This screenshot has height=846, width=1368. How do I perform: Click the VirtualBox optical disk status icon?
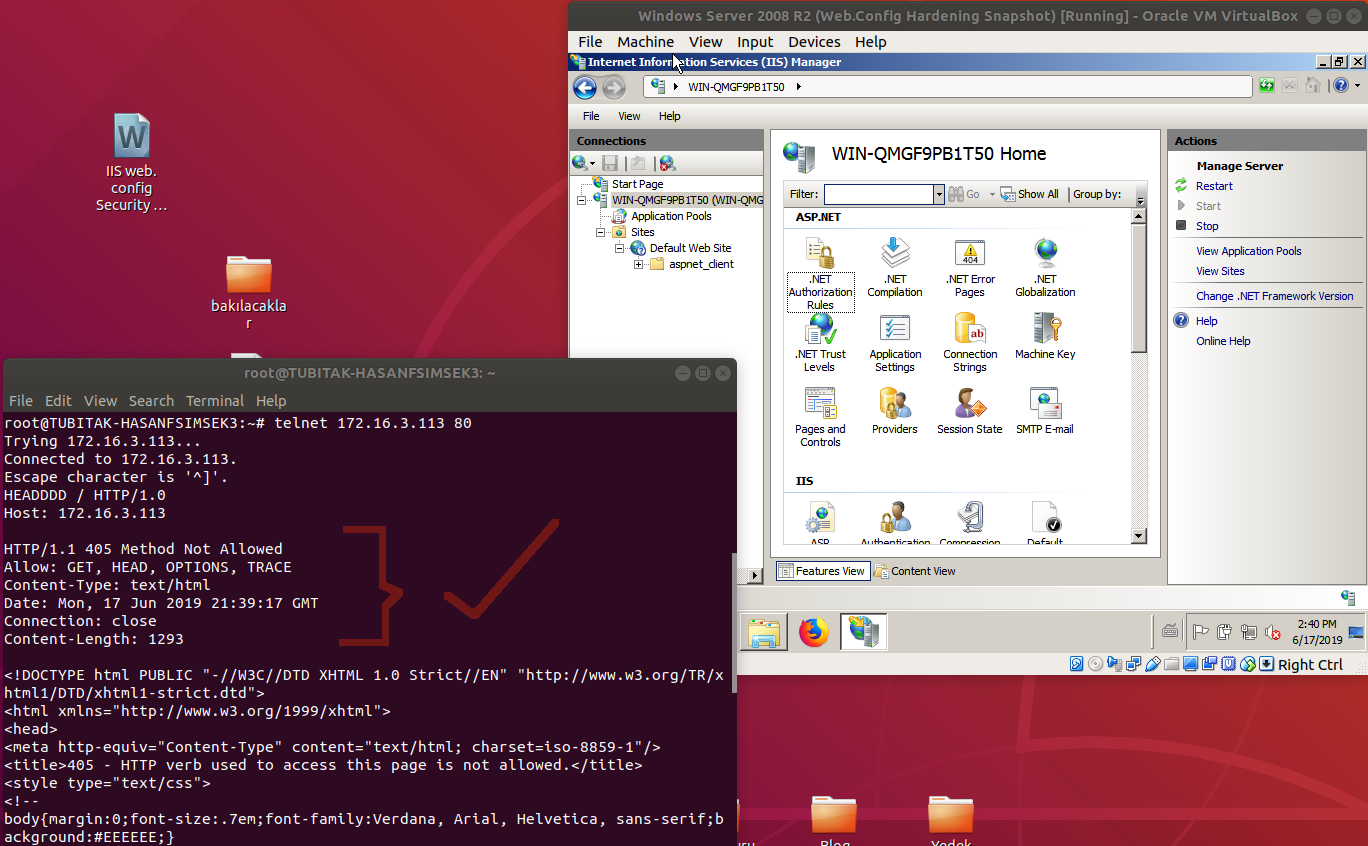coord(1096,664)
